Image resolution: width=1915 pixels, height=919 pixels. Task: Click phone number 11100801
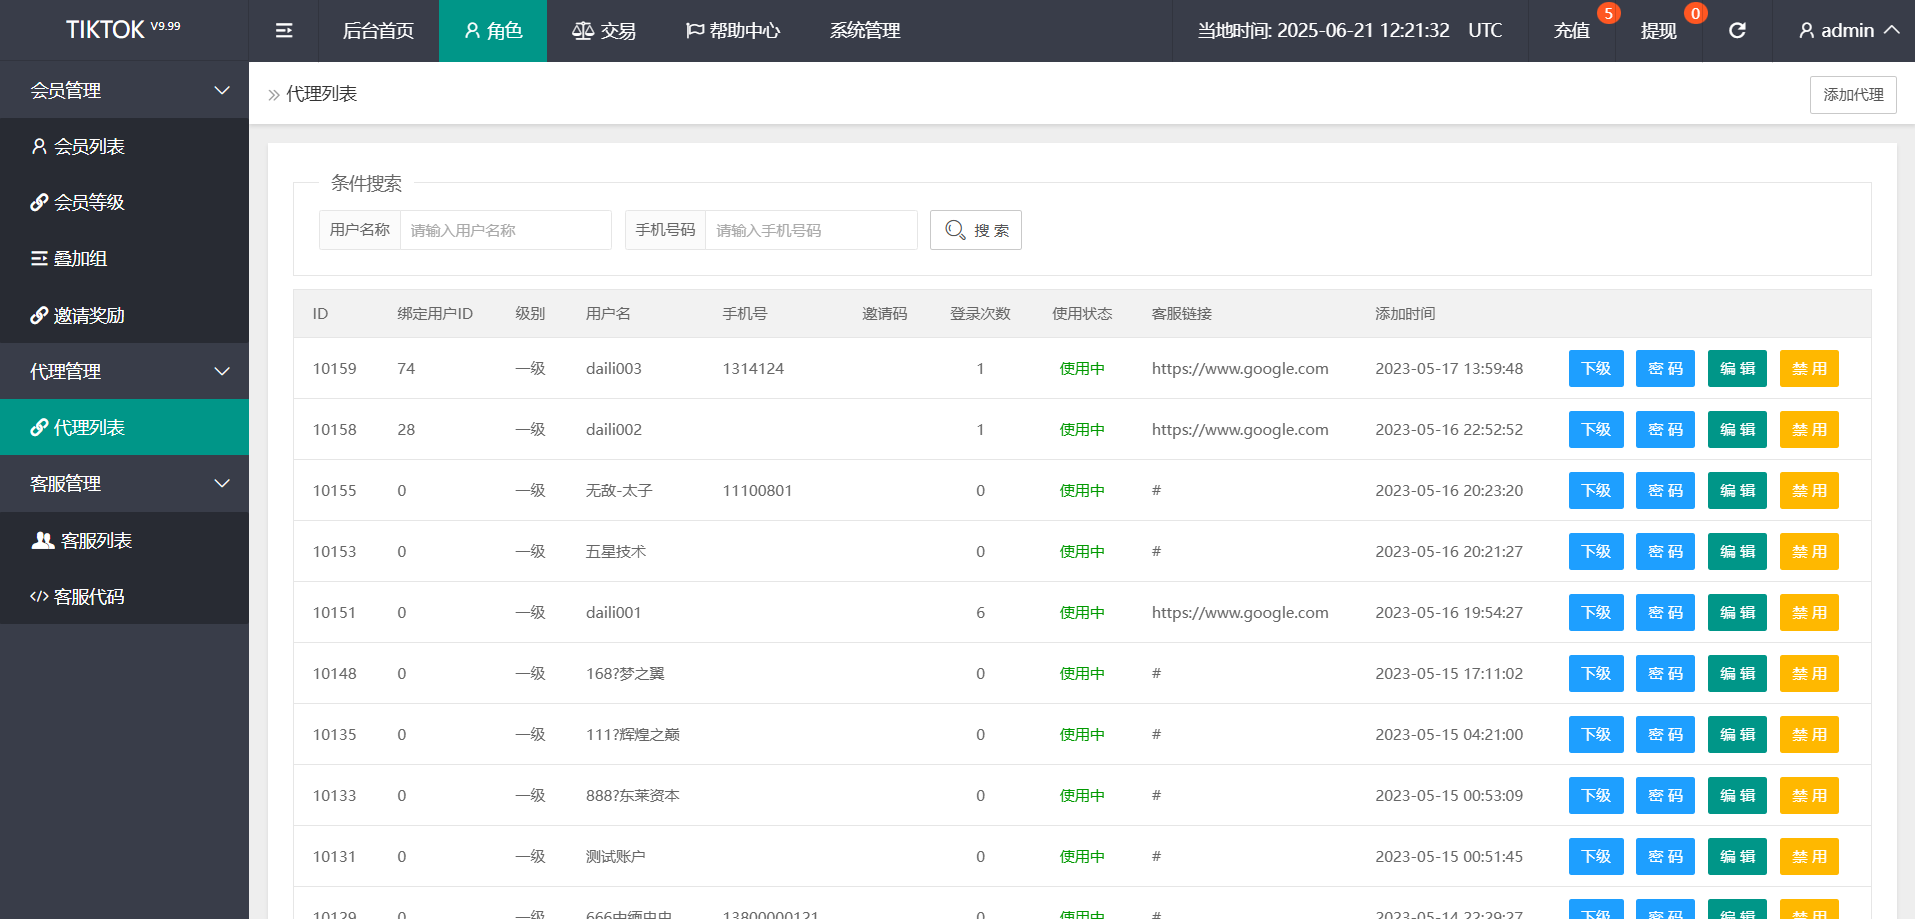[x=757, y=490]
